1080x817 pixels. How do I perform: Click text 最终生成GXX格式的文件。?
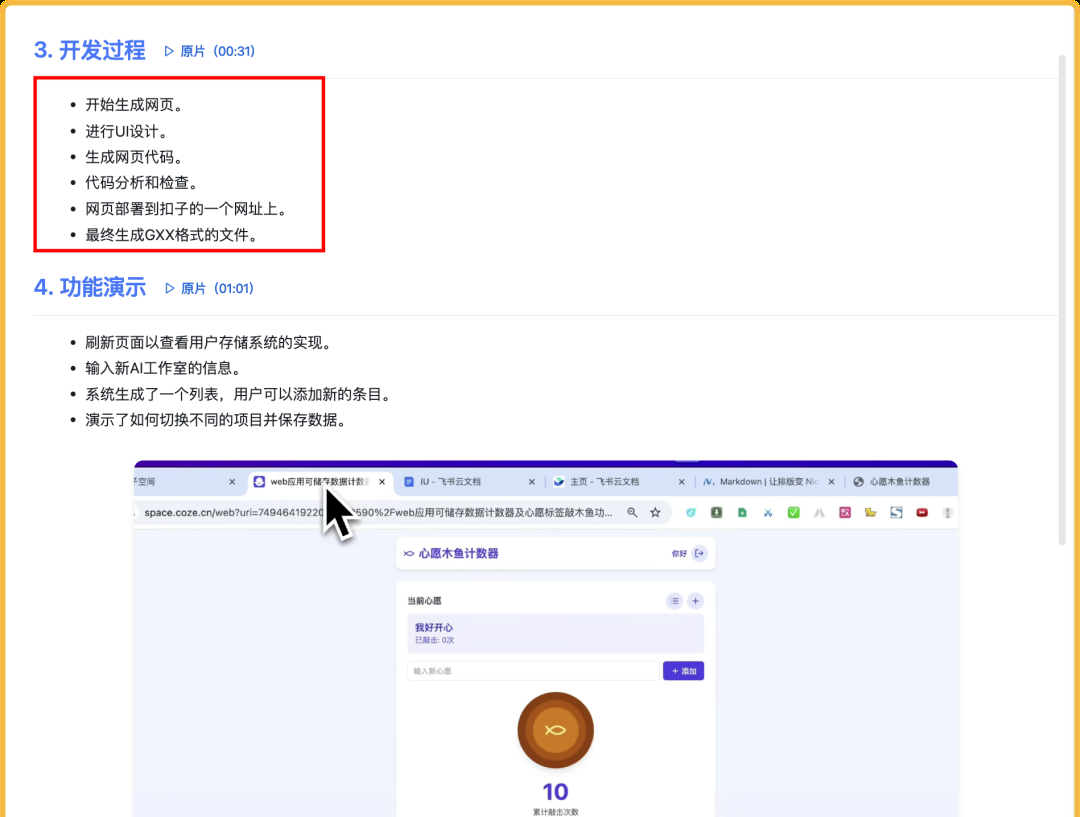[x=172, y=235]
